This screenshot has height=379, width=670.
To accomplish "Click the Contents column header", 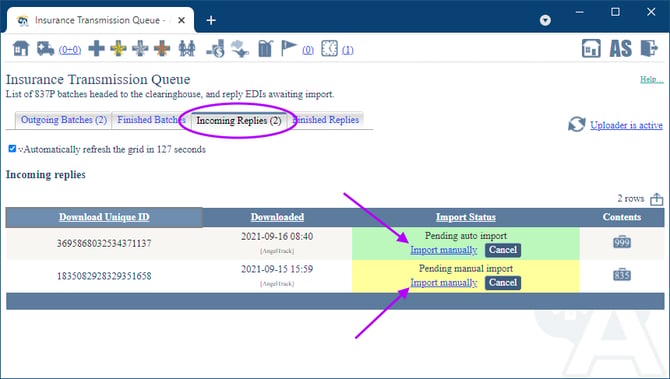I will click(622, 217).
